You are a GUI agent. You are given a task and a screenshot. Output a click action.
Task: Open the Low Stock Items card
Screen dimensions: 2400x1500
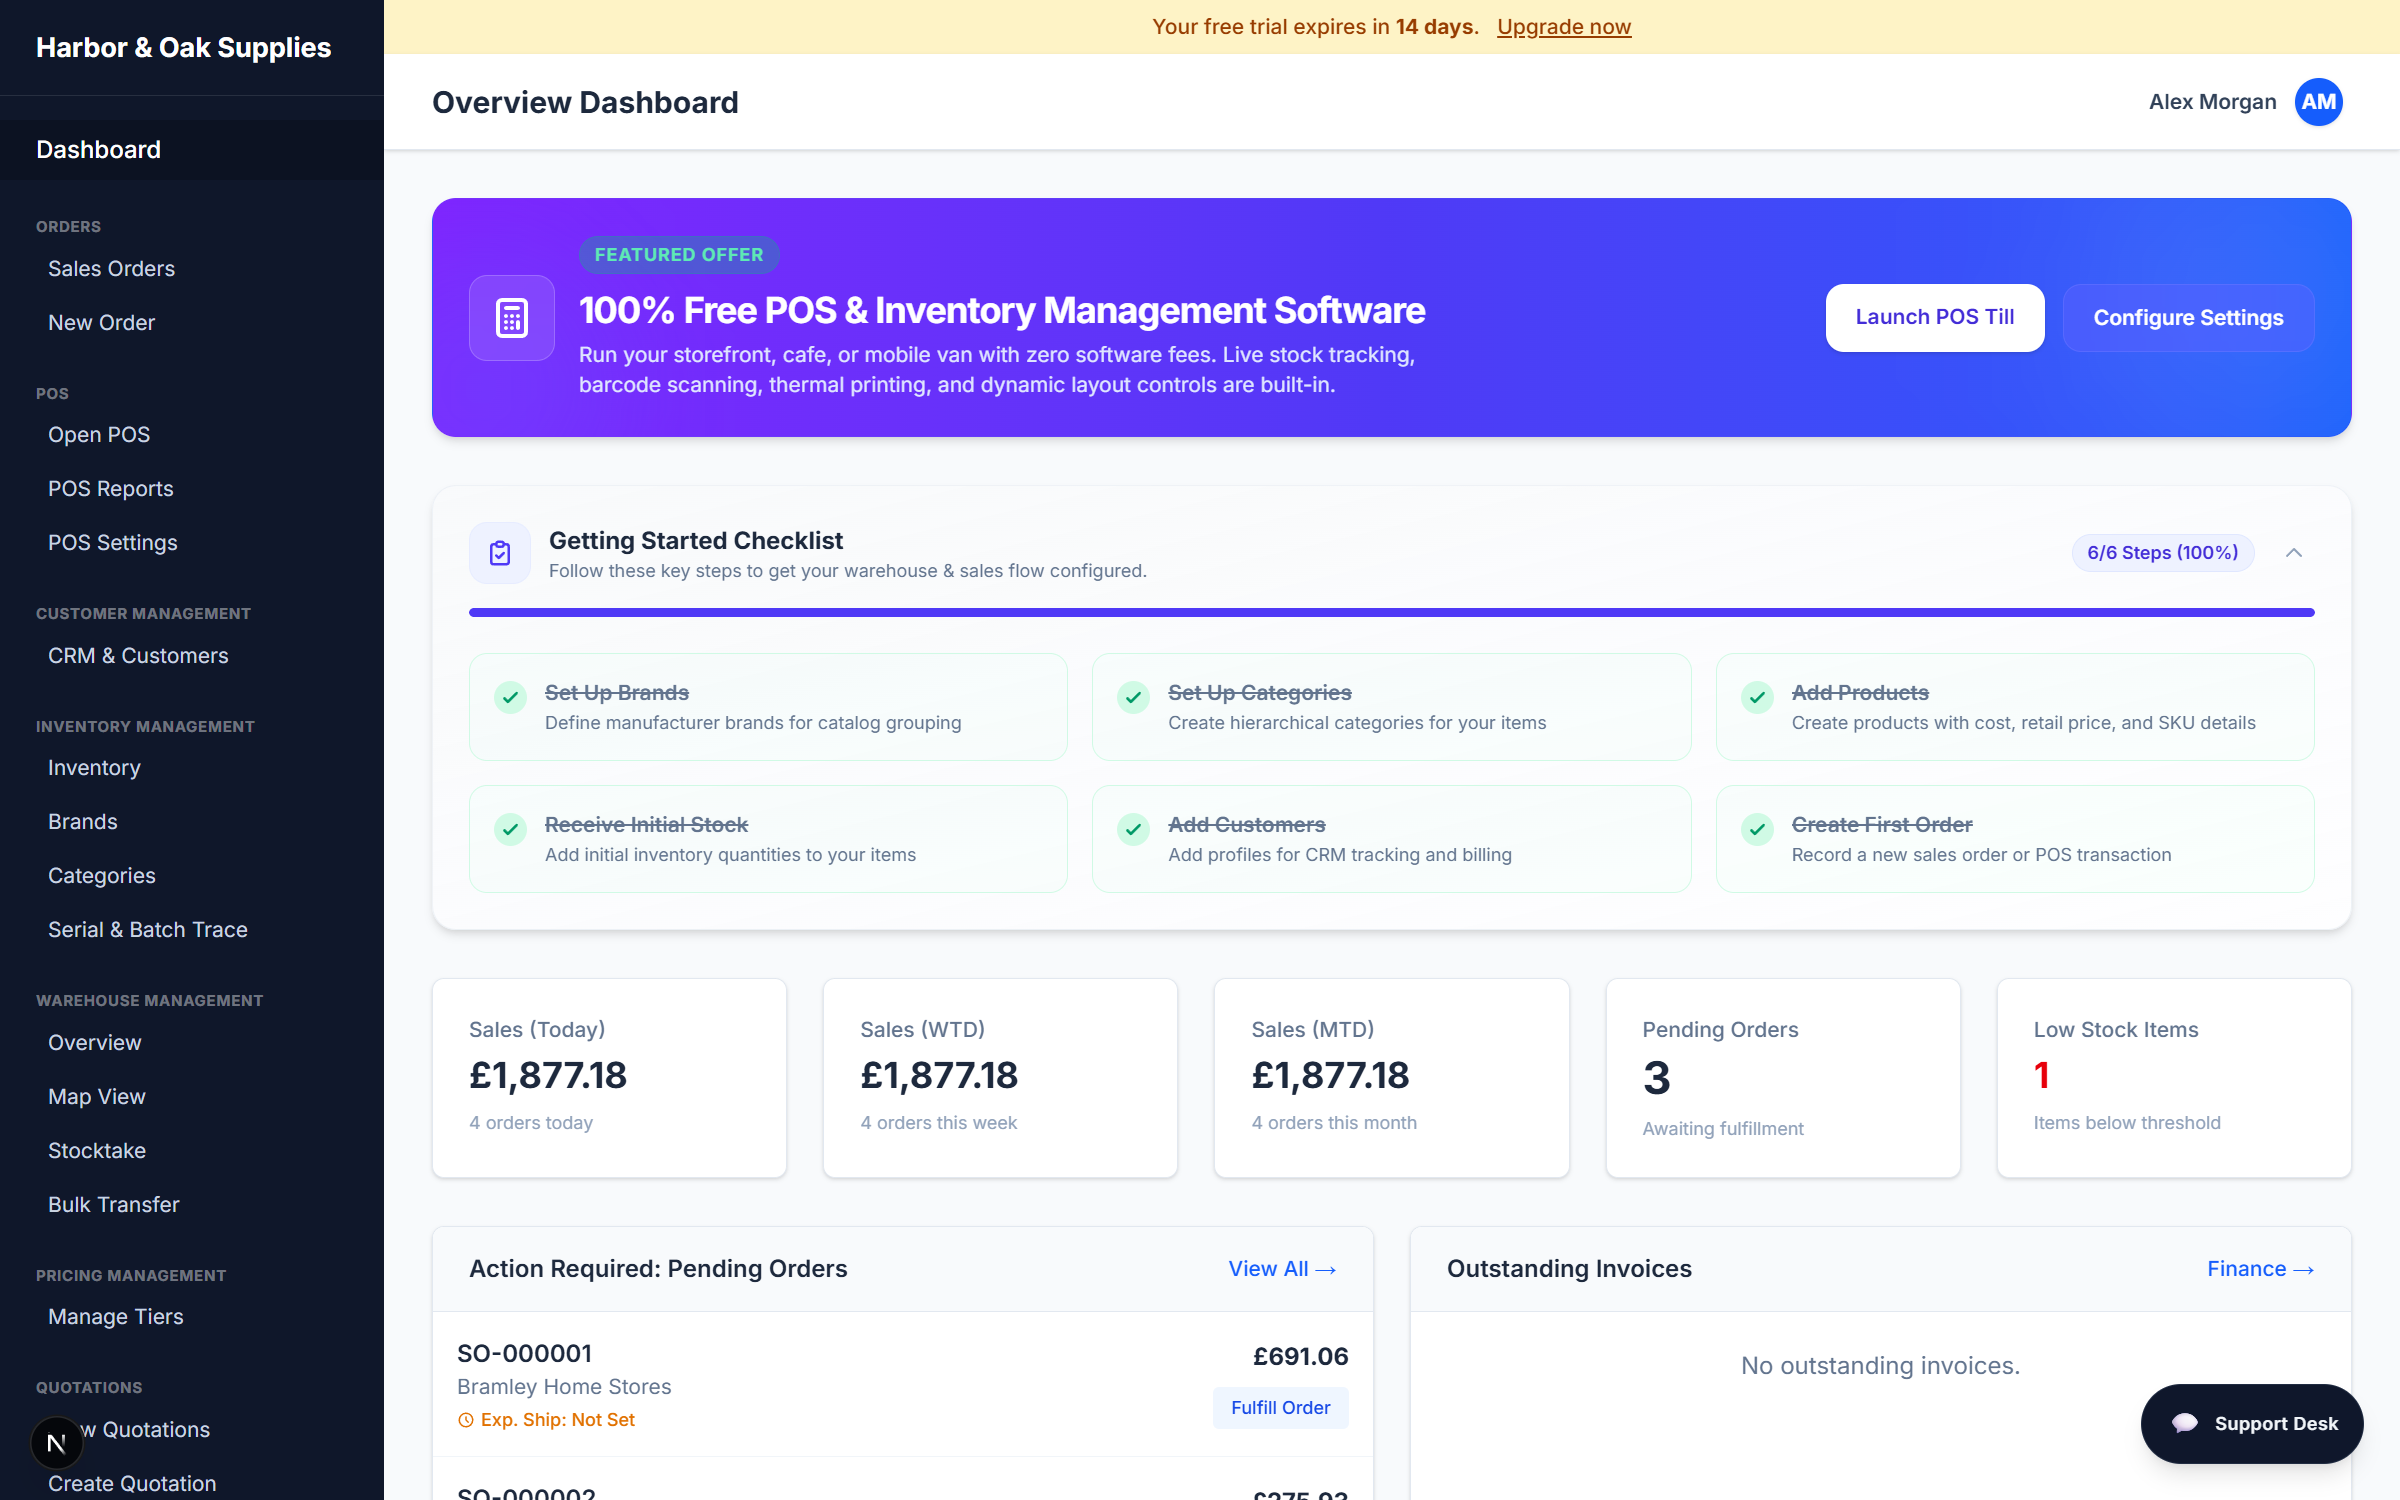[x=2174, y=1078]
